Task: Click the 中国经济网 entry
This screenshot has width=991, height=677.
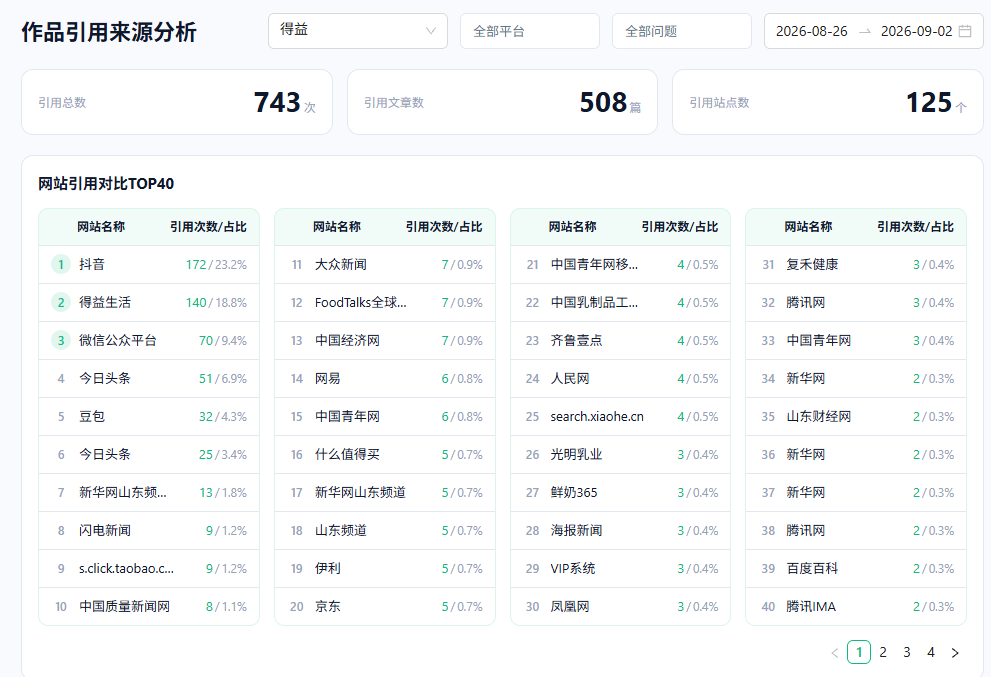Action: (x=347, y=340)
